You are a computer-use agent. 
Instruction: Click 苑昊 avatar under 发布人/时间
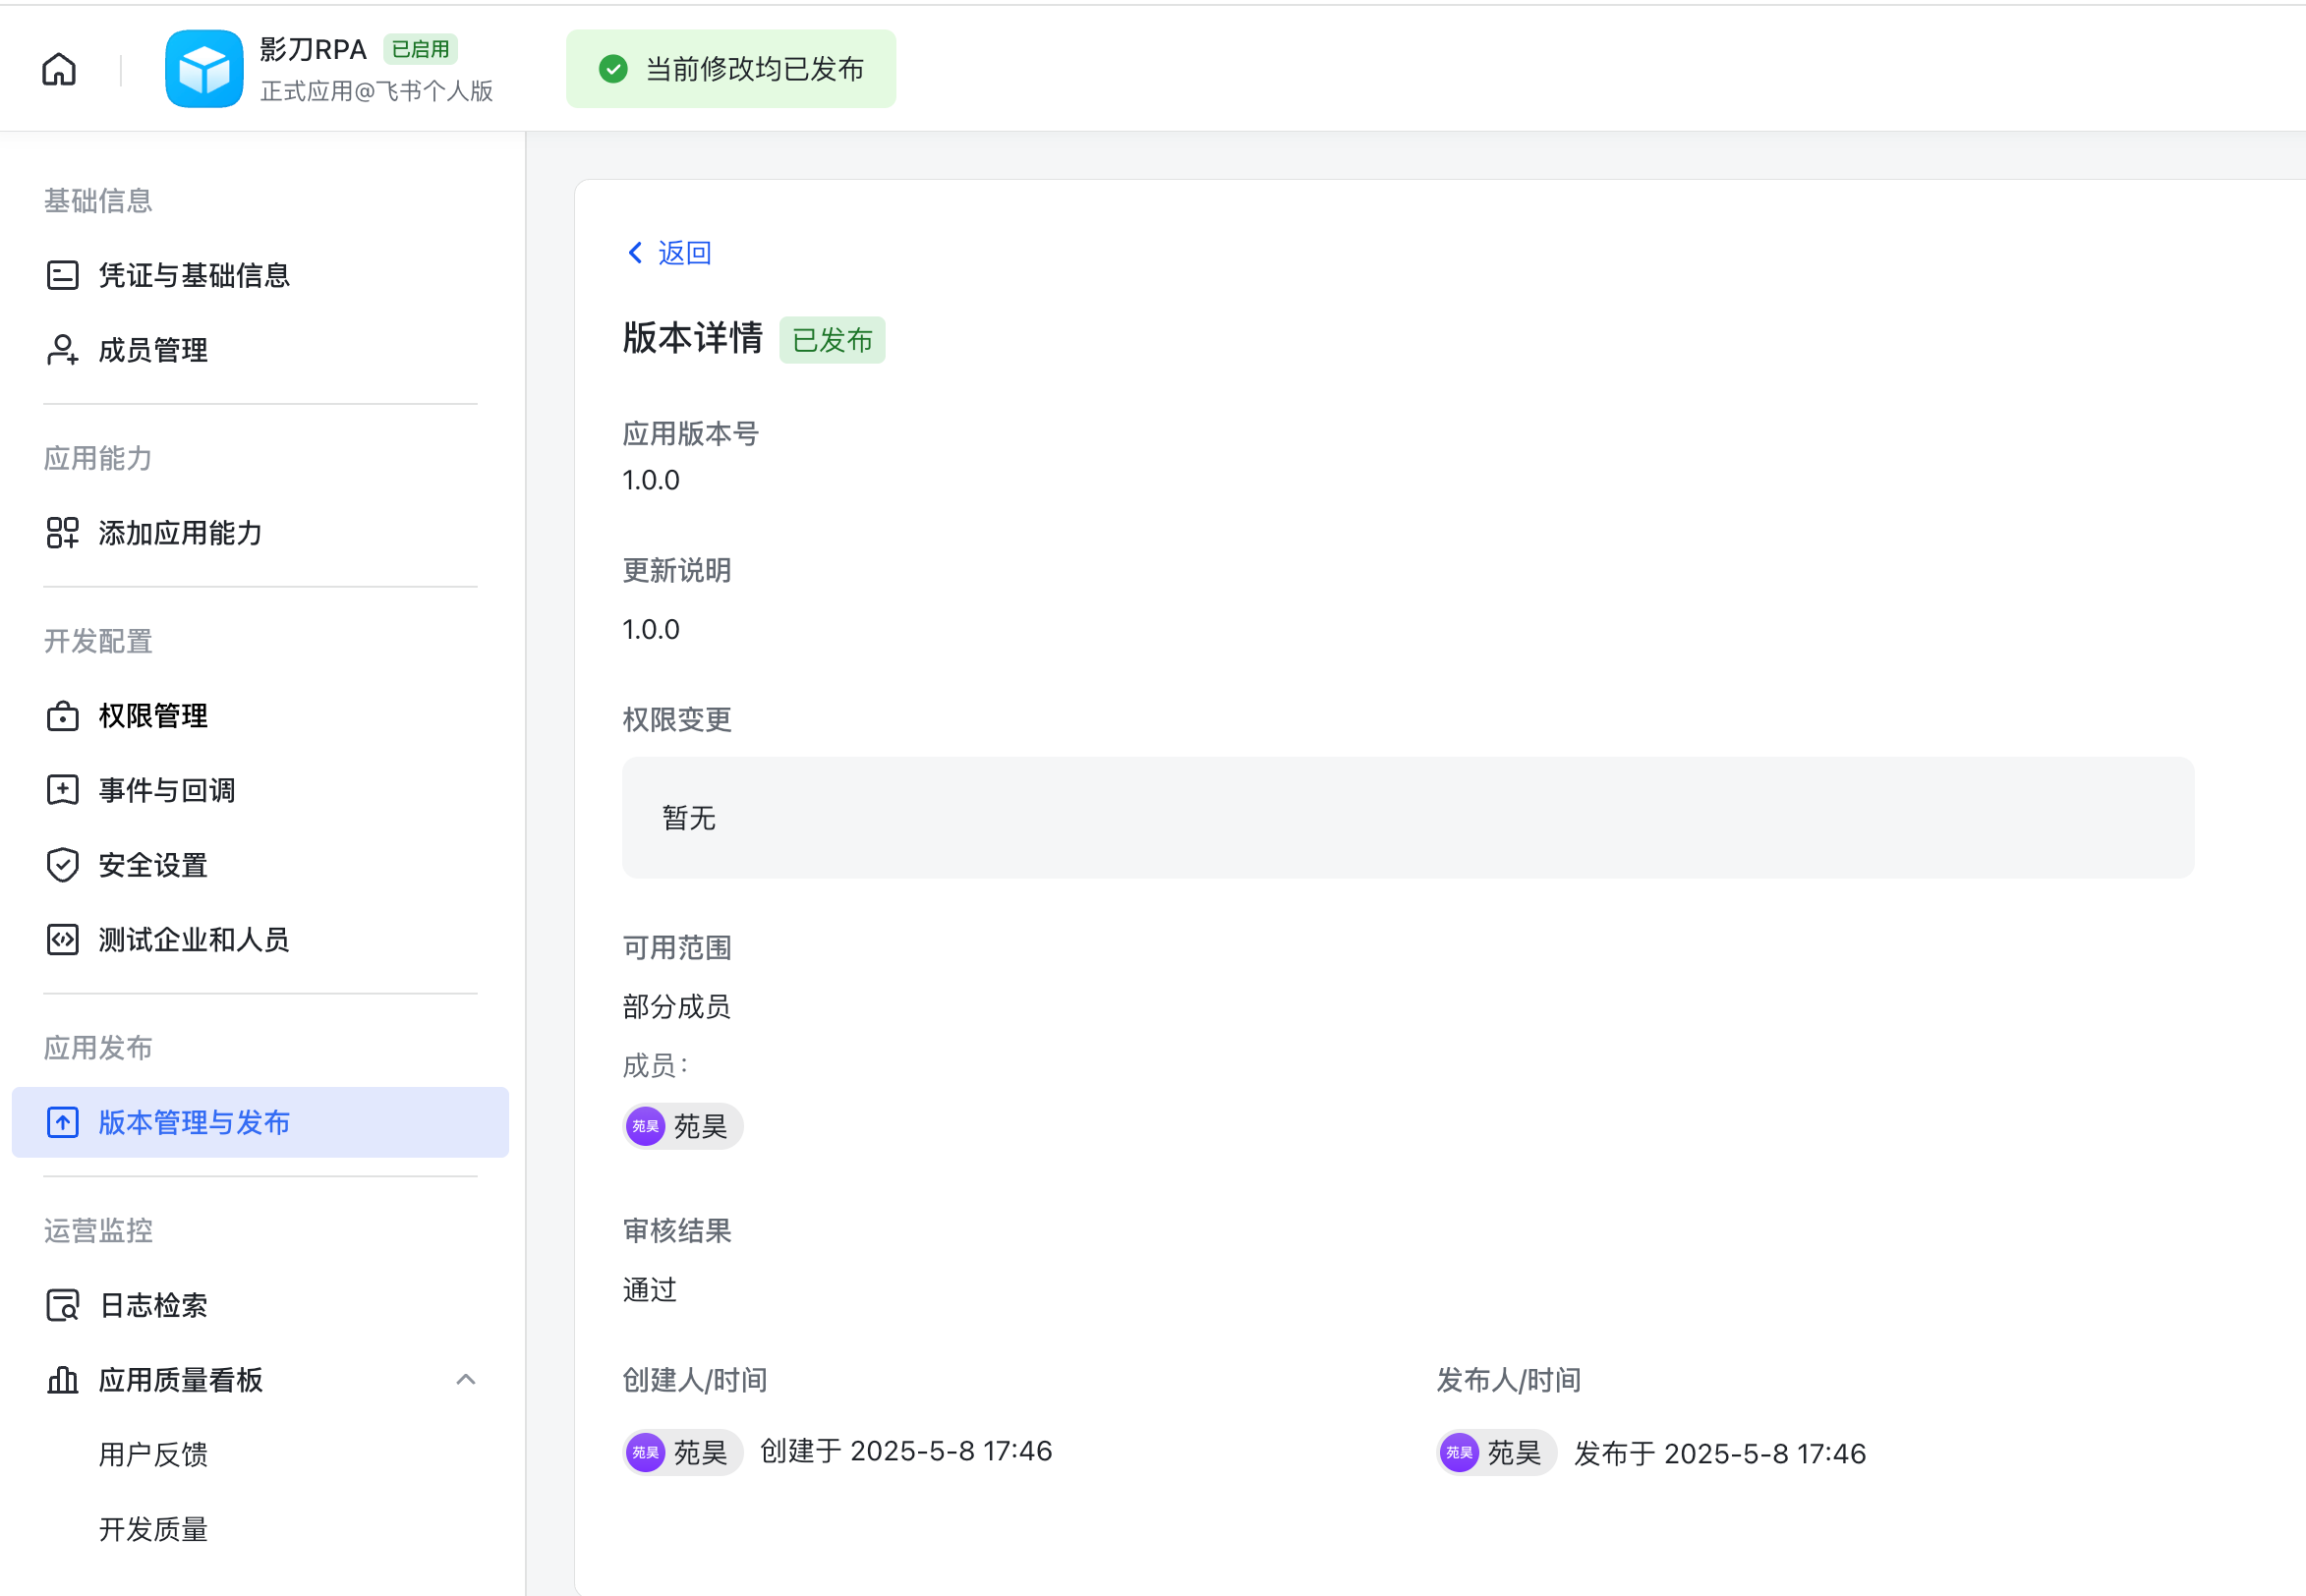tap(1459, 1453)
